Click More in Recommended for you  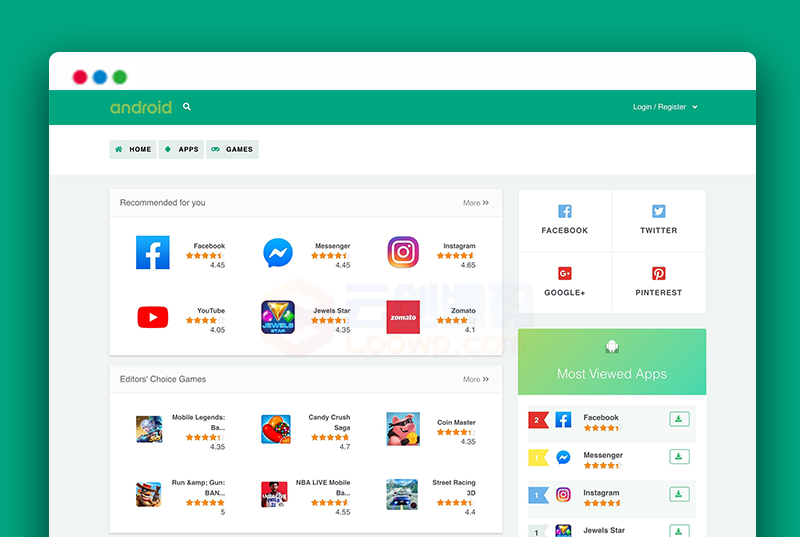[476, 203]
